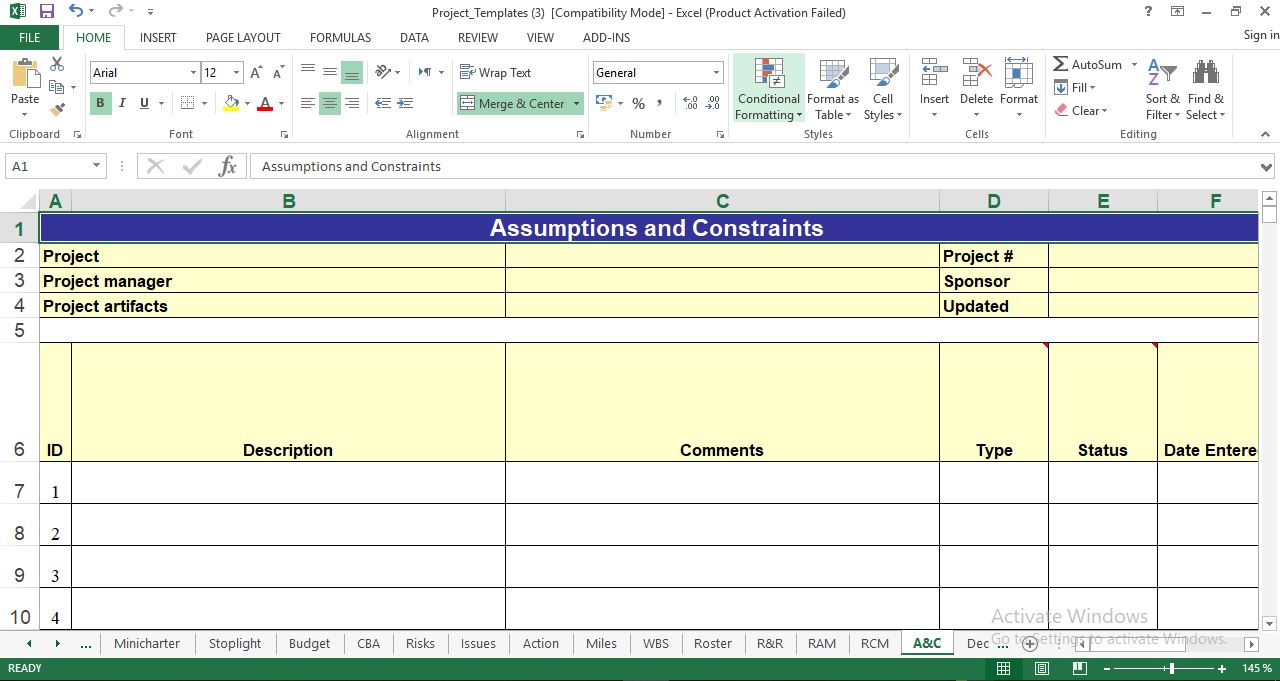Viewport: 1280px width, 681px height.
Task: Open the Fill Color dropdown arrow
Action: 245,103
